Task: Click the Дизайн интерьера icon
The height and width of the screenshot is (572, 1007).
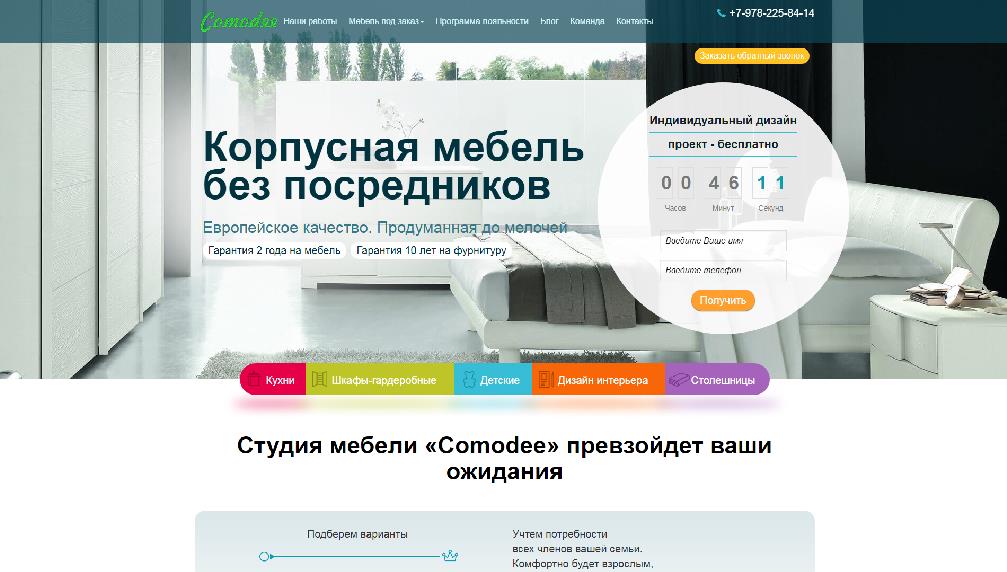Action: (x=546, y=379)
